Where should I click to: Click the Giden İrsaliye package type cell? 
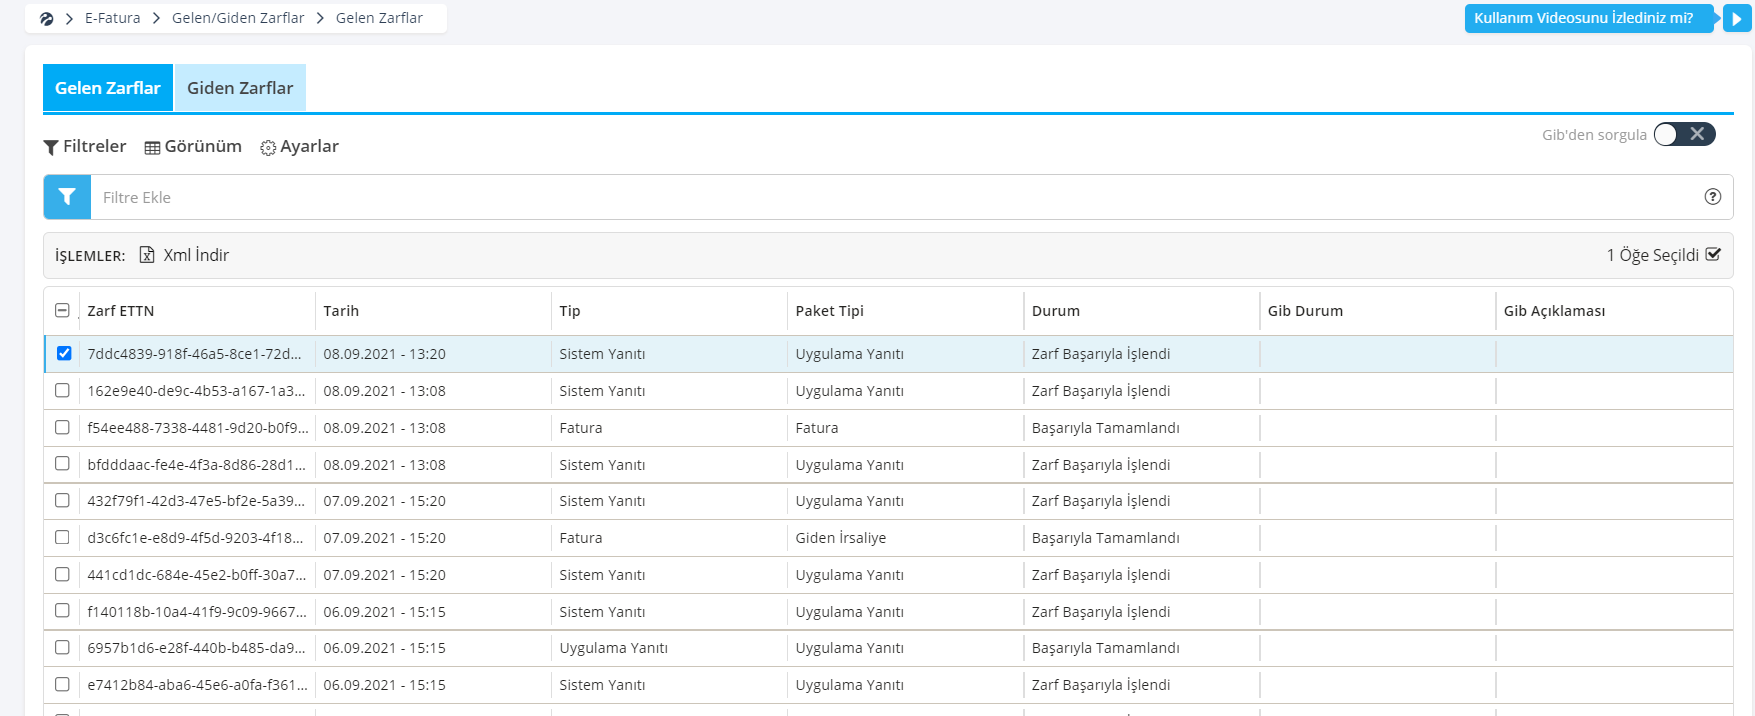click(841, 538)
